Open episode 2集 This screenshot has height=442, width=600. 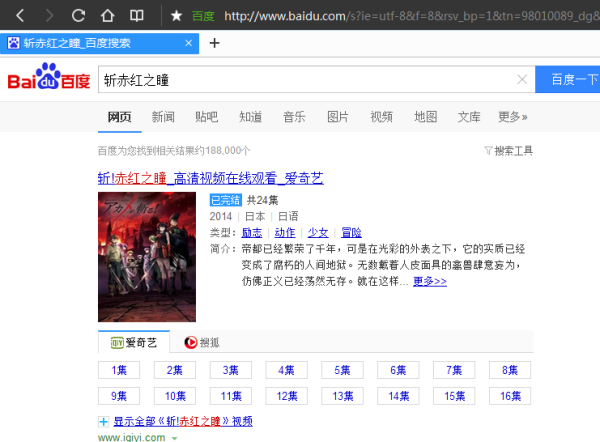point(175,370)
